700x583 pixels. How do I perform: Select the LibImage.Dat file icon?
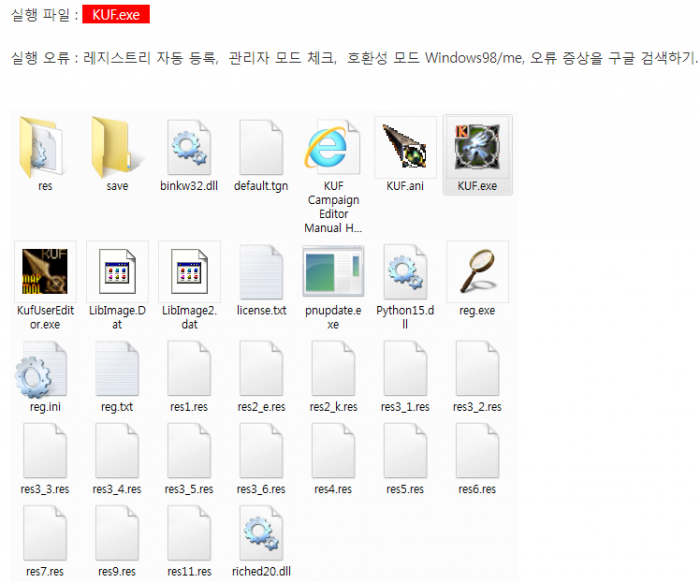pyautogui.click(x=117, y=271)
